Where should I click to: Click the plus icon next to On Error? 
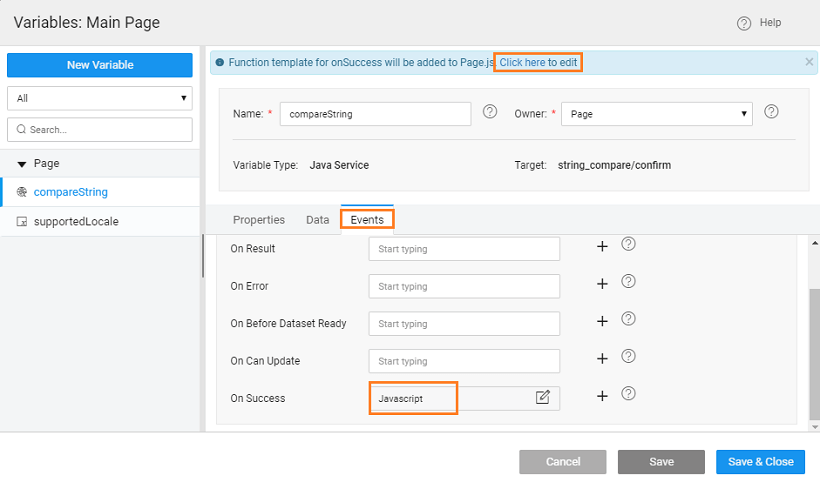pos(602,284)
